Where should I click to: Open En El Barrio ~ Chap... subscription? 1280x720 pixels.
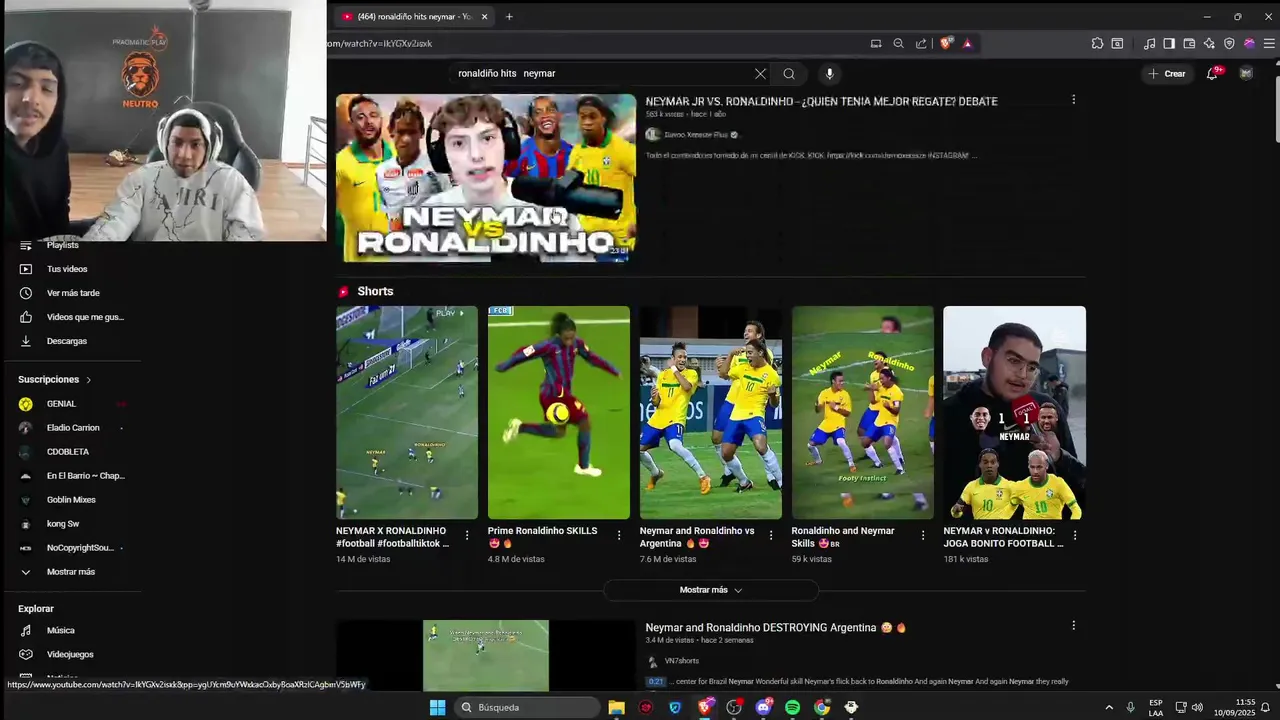(85, 476)
